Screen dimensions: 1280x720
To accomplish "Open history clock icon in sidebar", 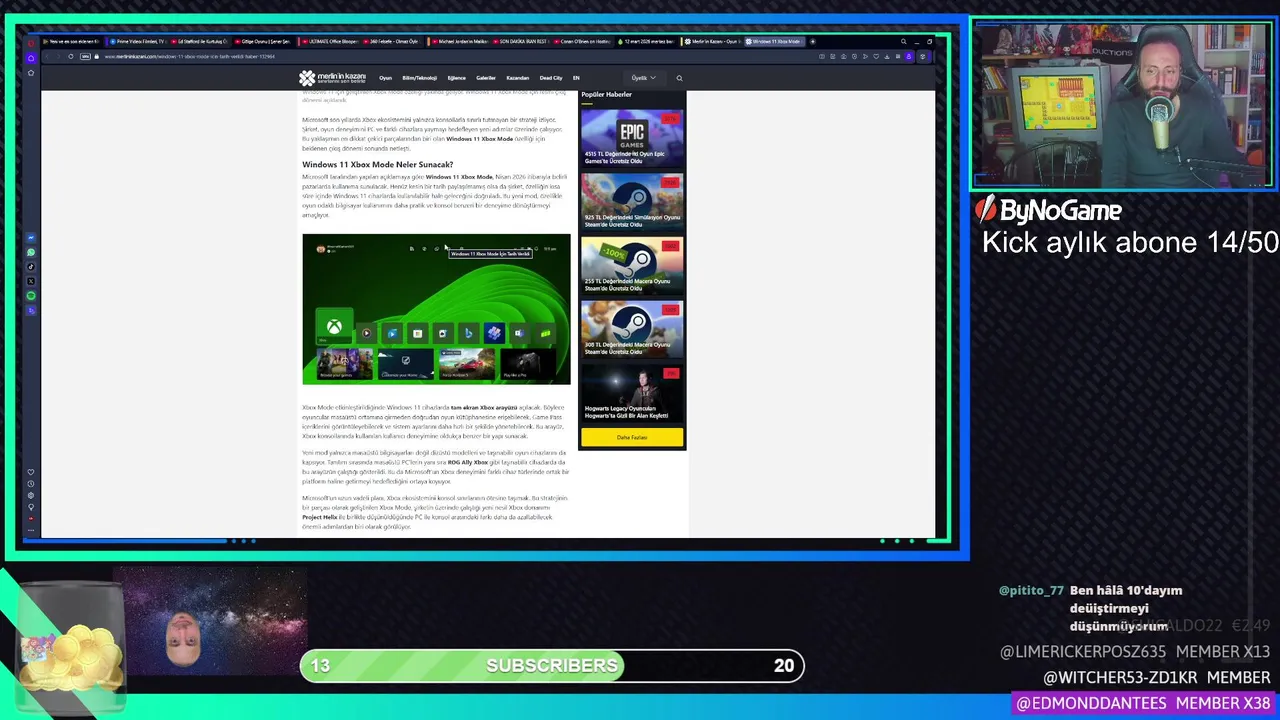I will [31, 483].
